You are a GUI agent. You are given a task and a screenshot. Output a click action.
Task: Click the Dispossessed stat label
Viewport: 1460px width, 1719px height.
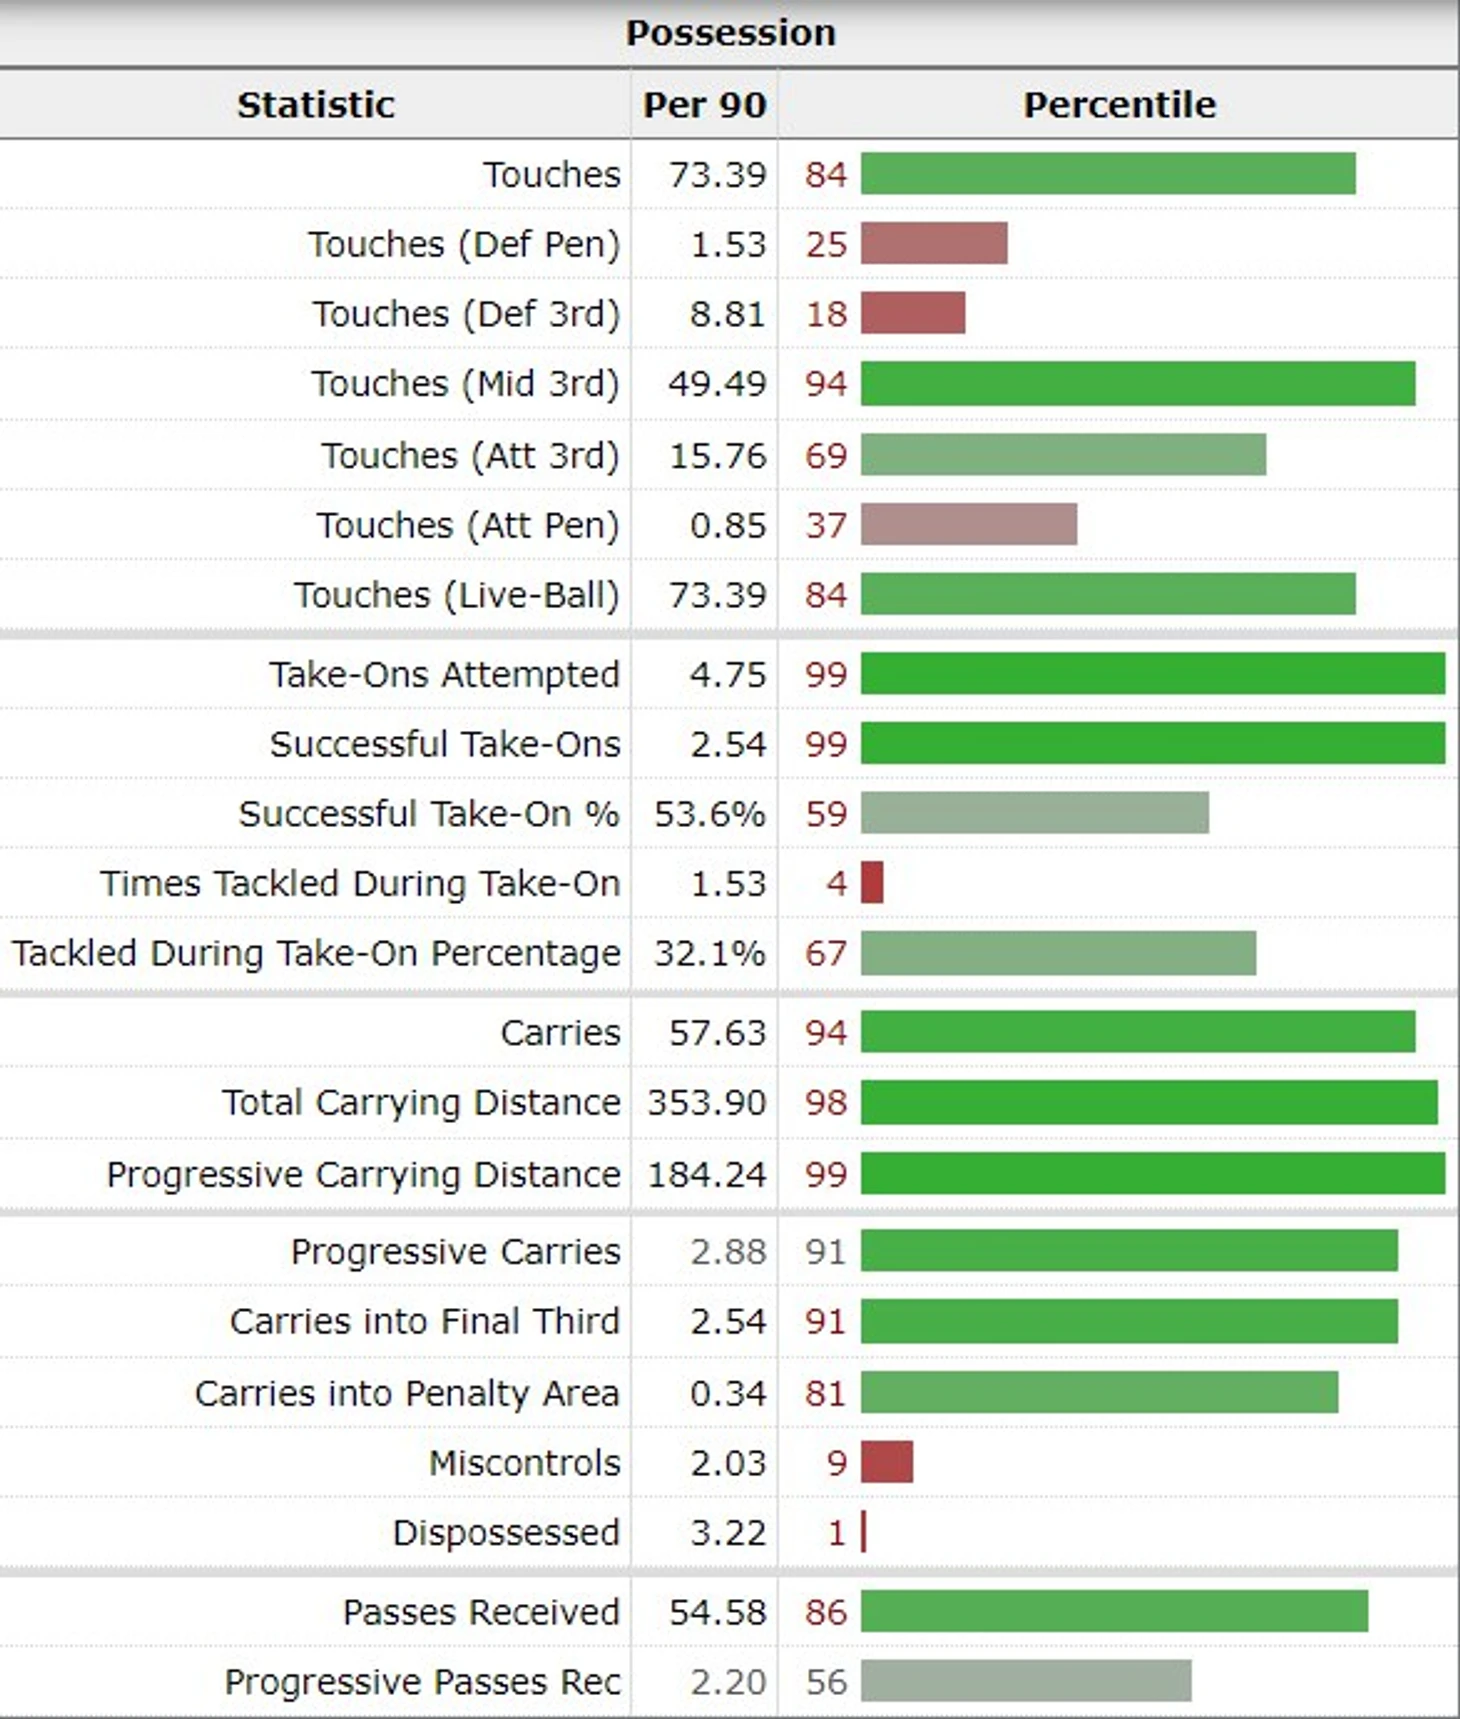506,1532
